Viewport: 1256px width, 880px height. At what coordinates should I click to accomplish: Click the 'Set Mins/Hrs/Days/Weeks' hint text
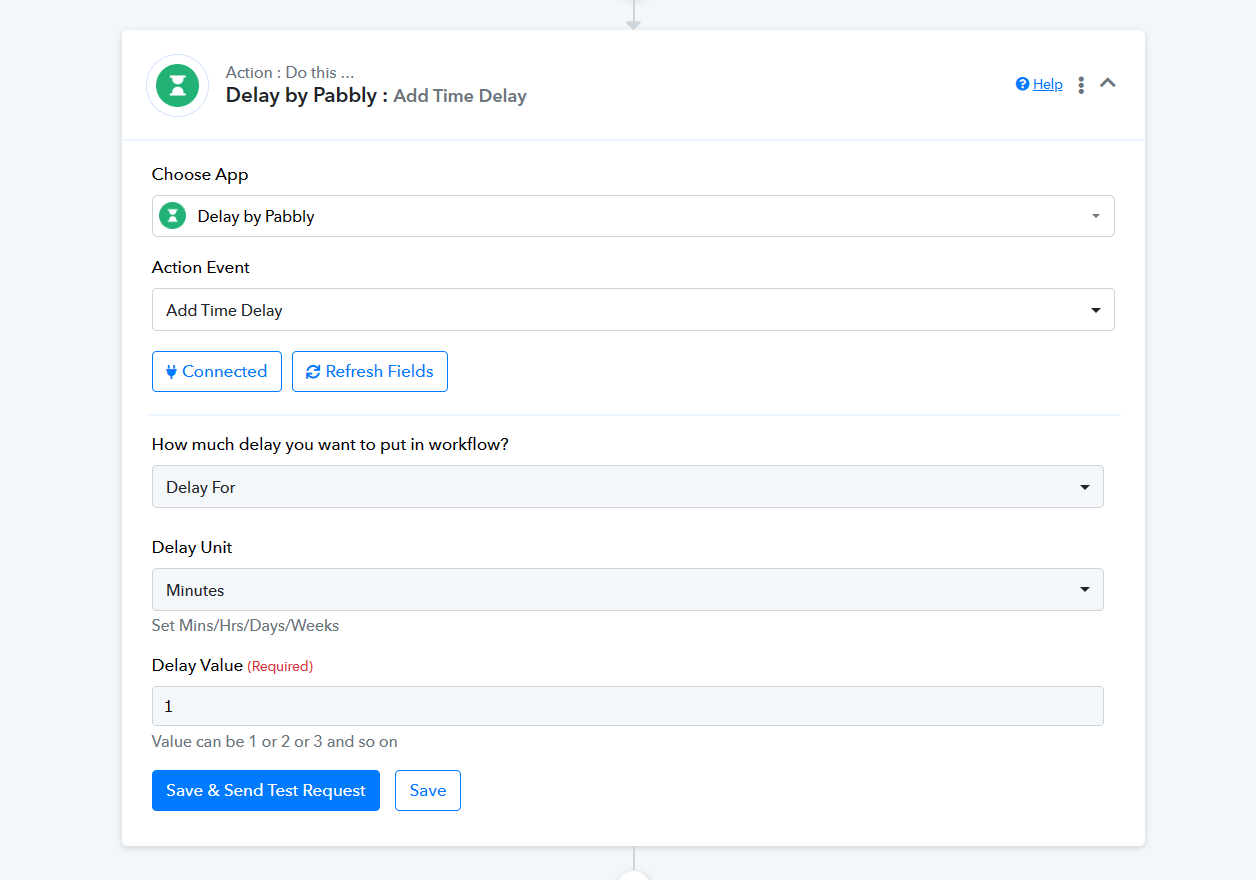click(x=245, y=626)
